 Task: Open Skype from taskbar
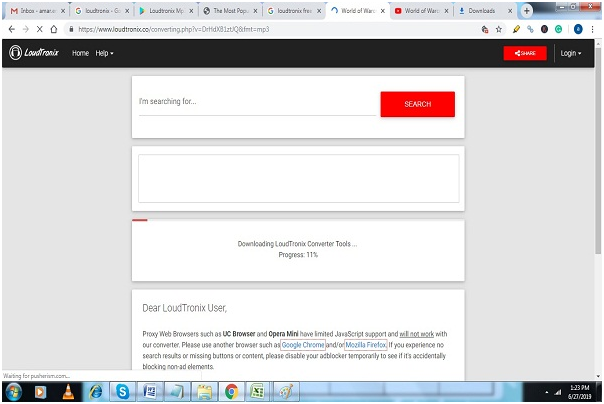pos(122,392)
